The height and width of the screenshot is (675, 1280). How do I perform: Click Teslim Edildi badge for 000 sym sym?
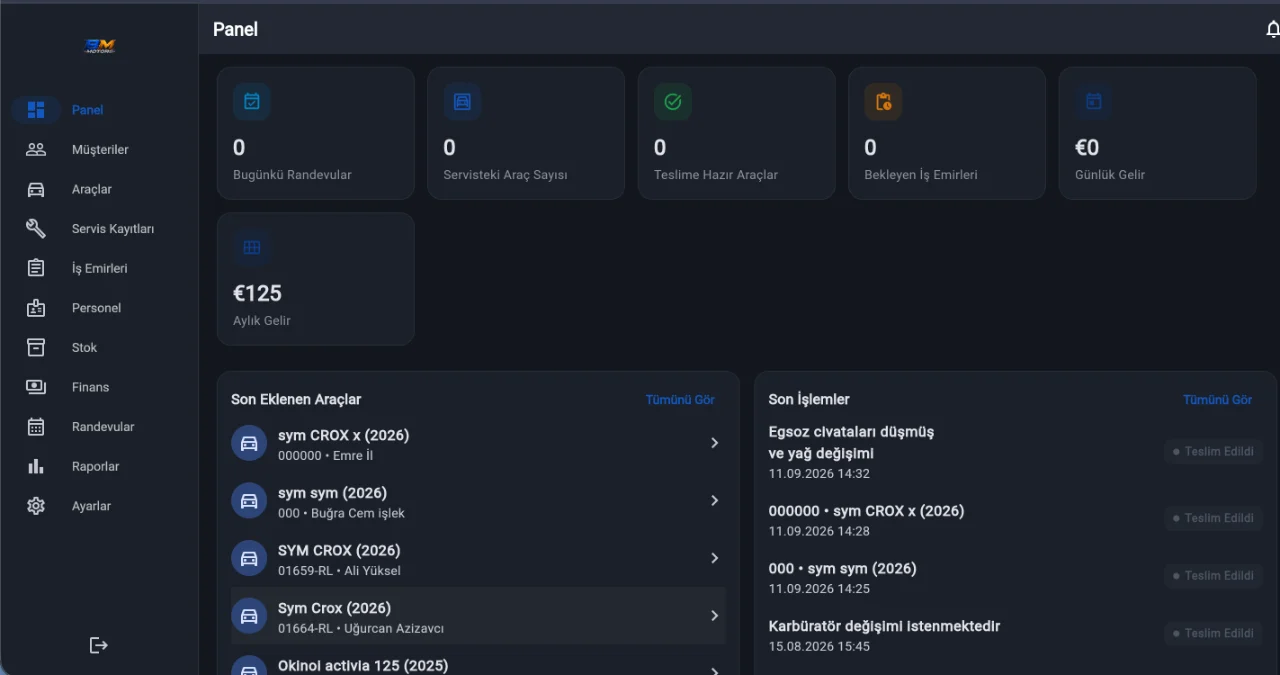pyautogui.click(x=1213, y=576)
